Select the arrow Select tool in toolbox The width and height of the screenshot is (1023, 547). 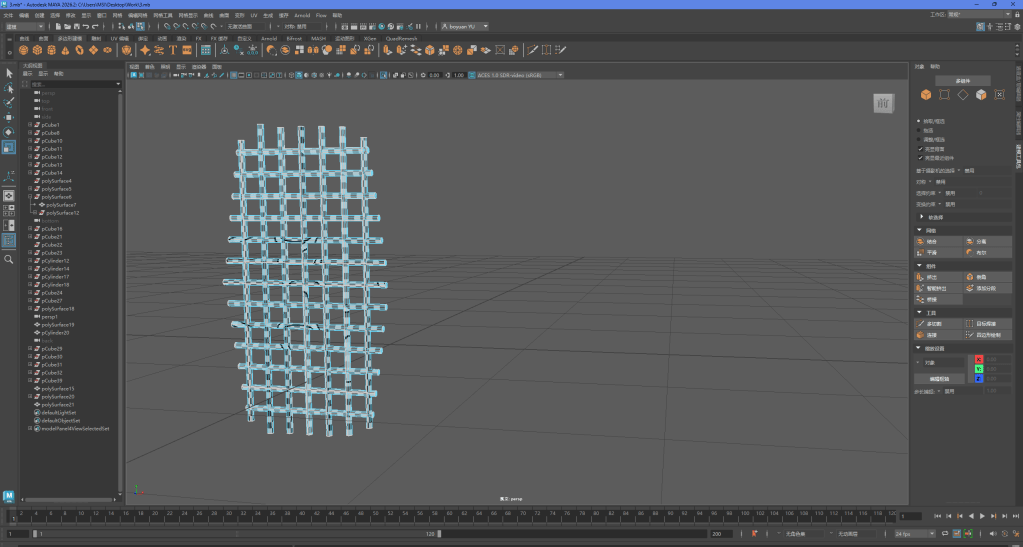9,73
